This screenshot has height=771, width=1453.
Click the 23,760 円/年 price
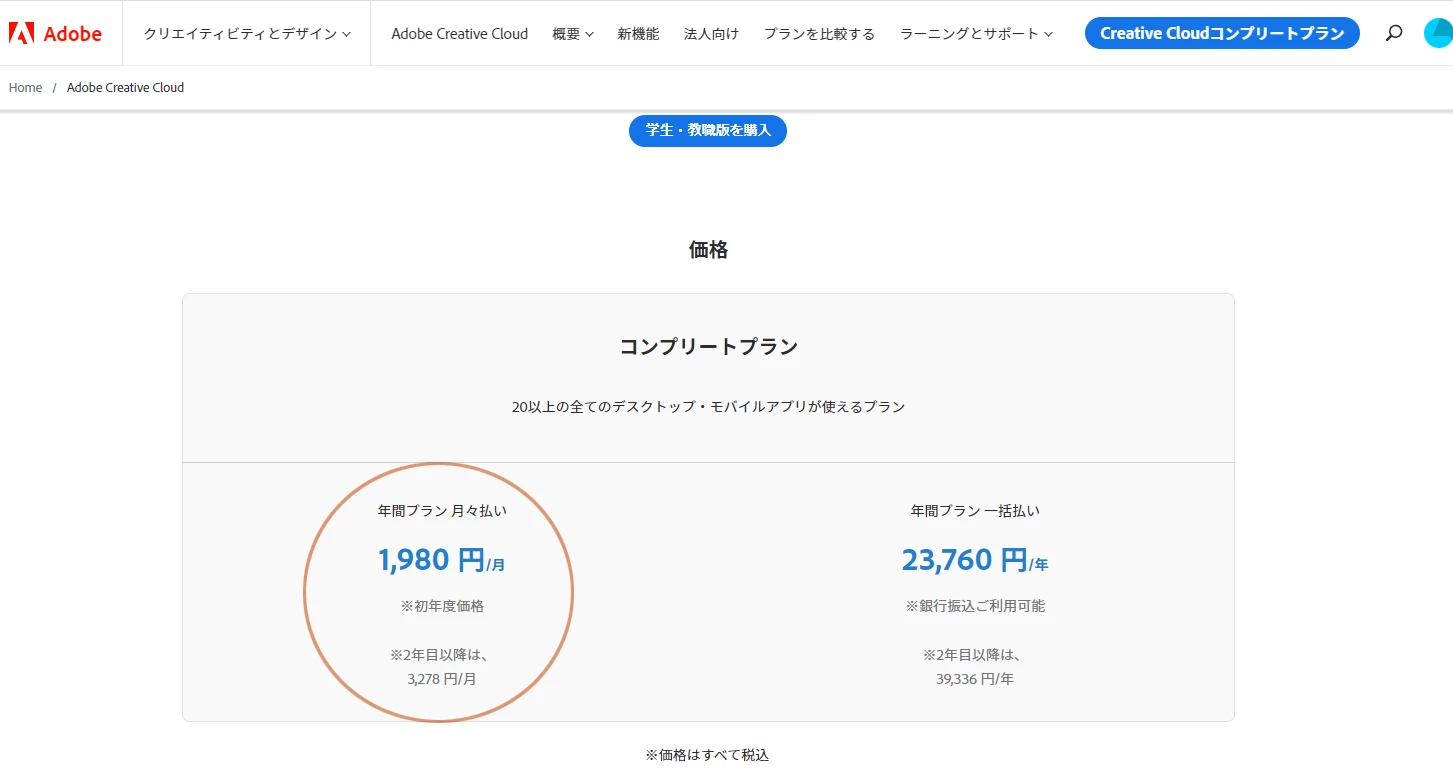(975, 560)
